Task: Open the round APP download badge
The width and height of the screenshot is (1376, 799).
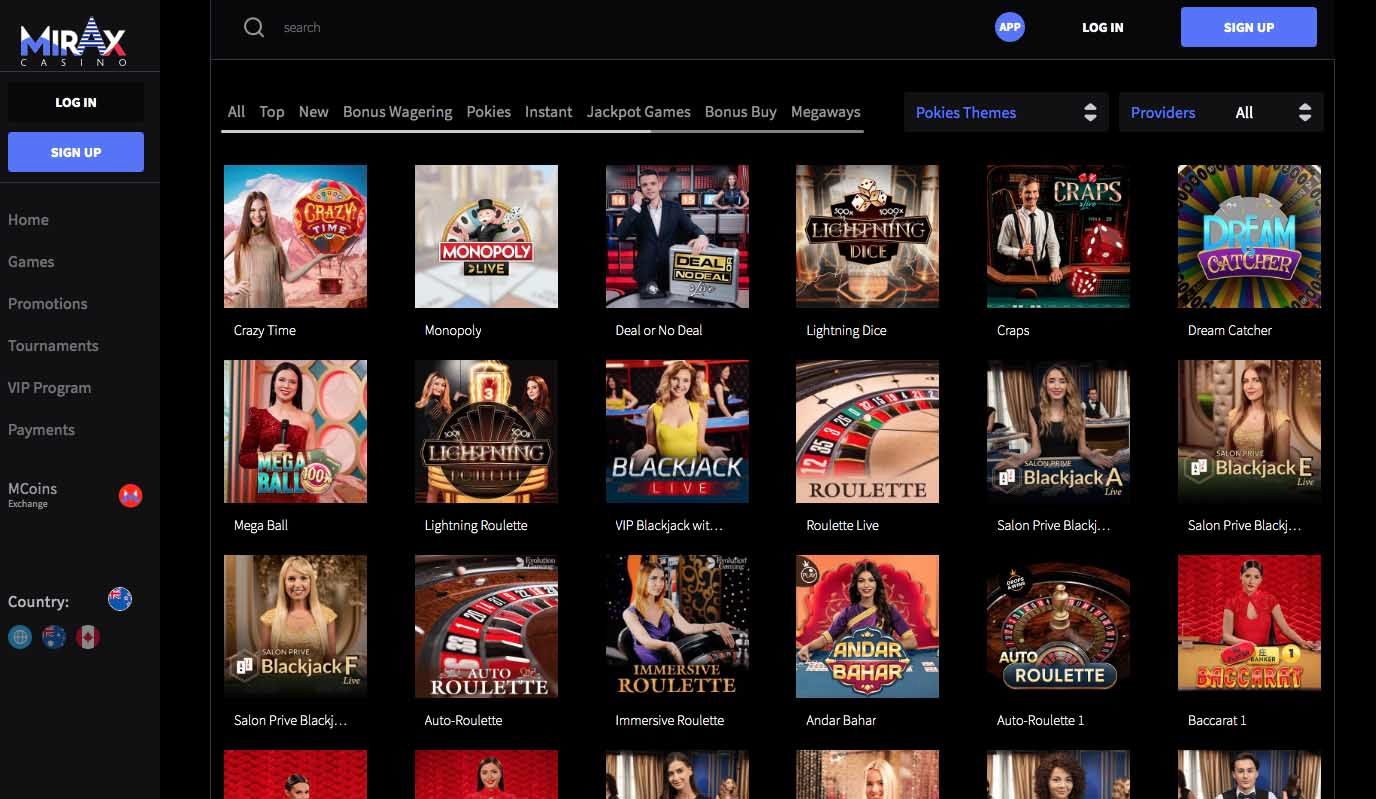Action: (x=1010, y=27)
